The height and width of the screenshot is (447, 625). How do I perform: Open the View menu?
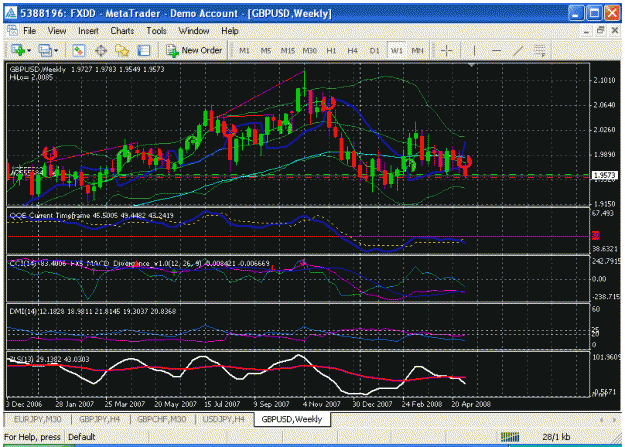click(x=57, y=31)
